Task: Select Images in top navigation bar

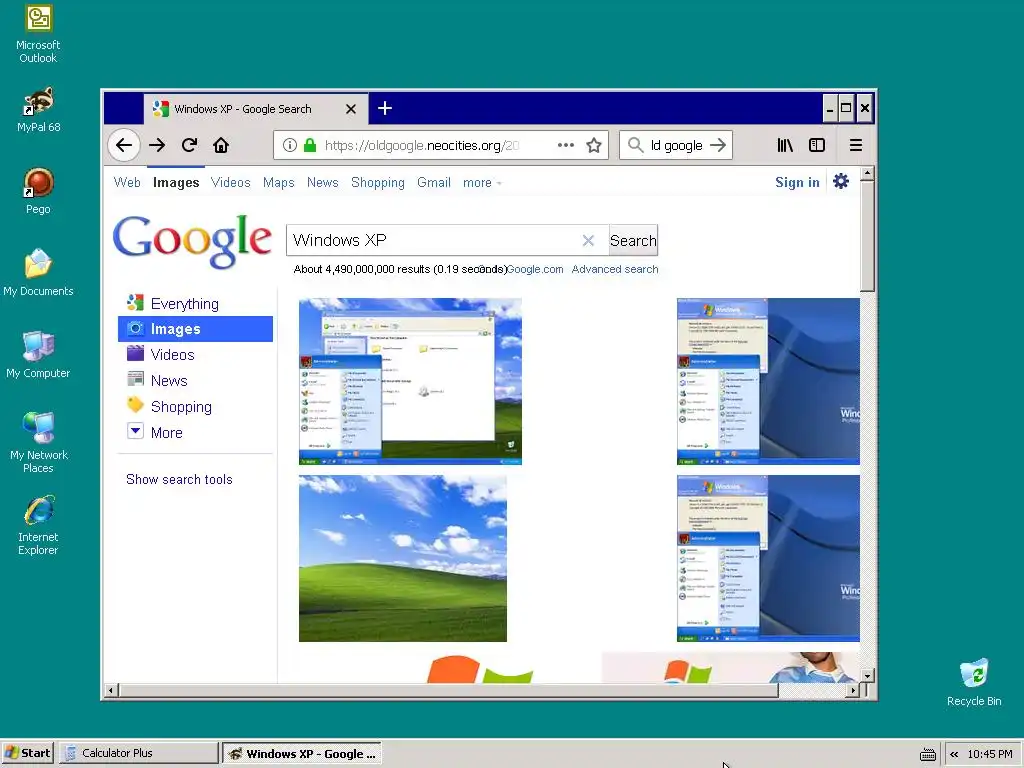Action: [176, 183]
